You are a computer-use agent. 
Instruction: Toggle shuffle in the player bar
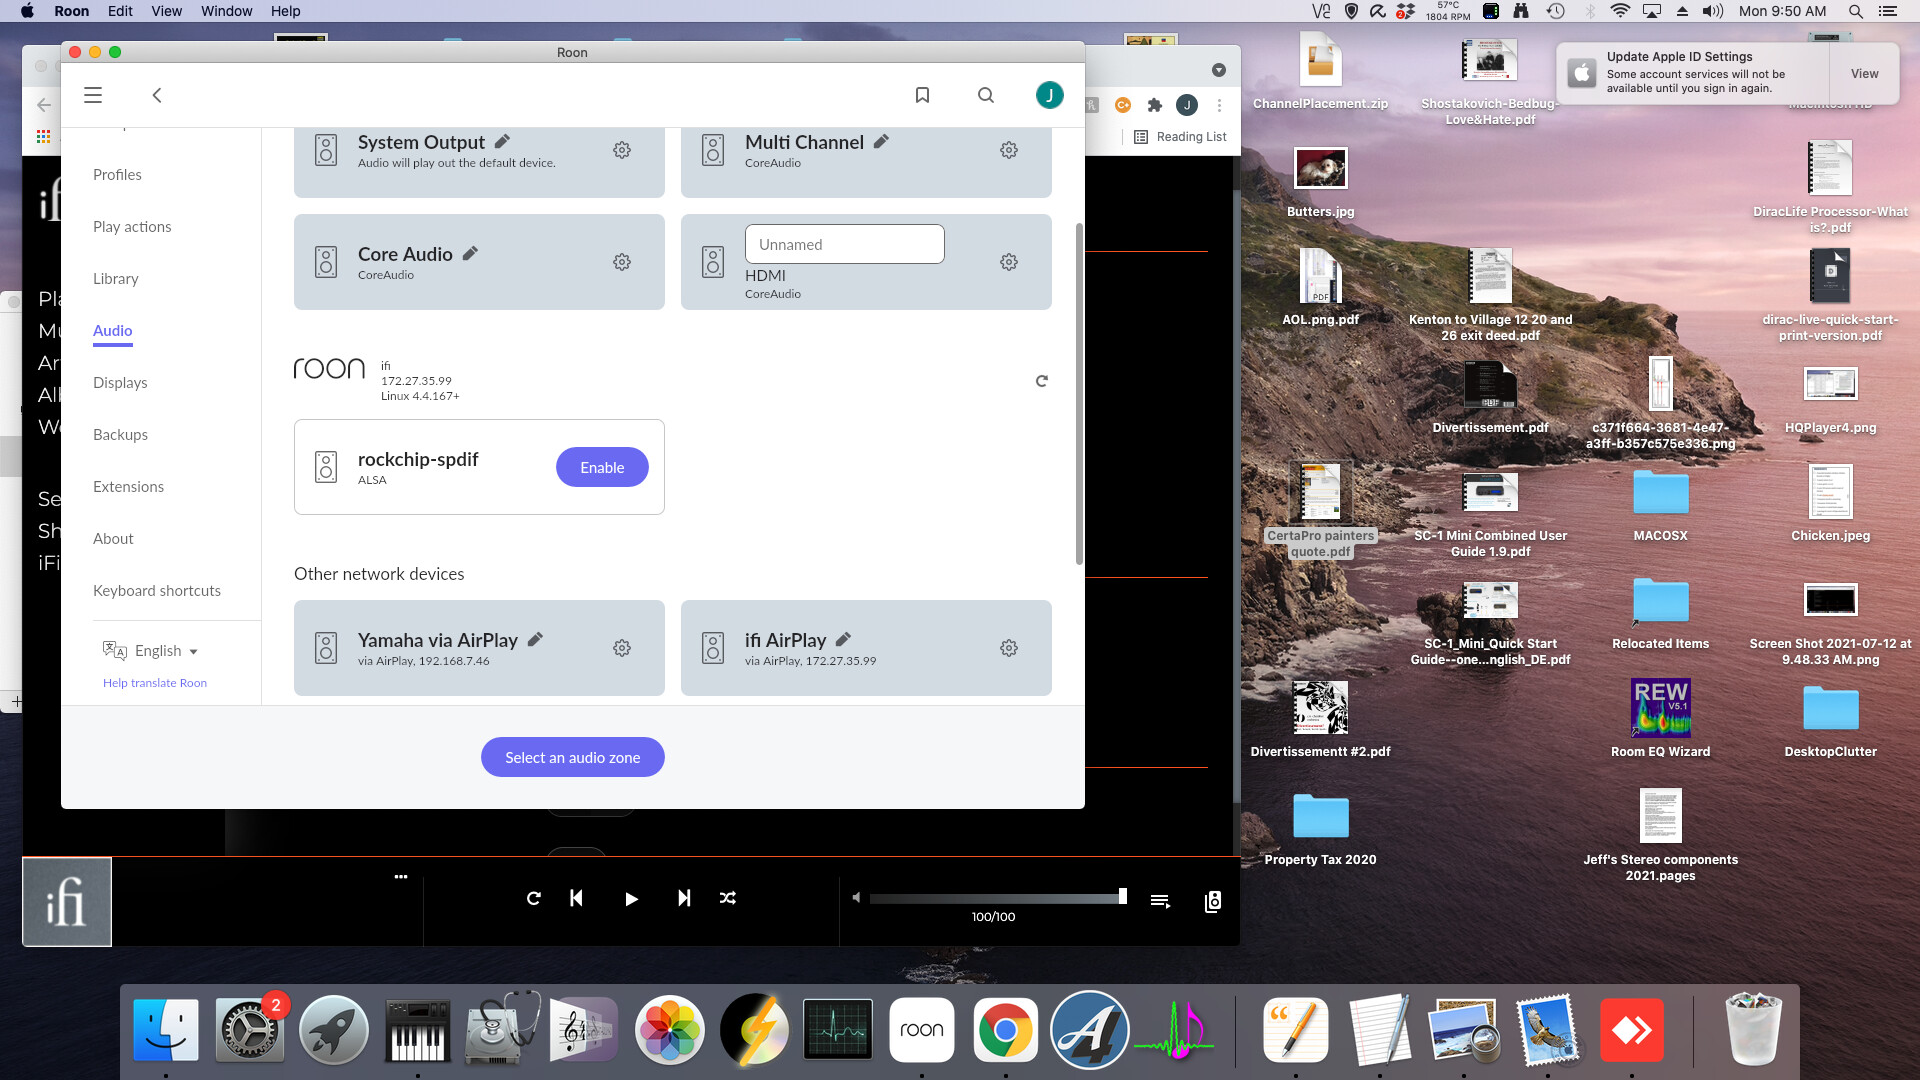[728, 898]
